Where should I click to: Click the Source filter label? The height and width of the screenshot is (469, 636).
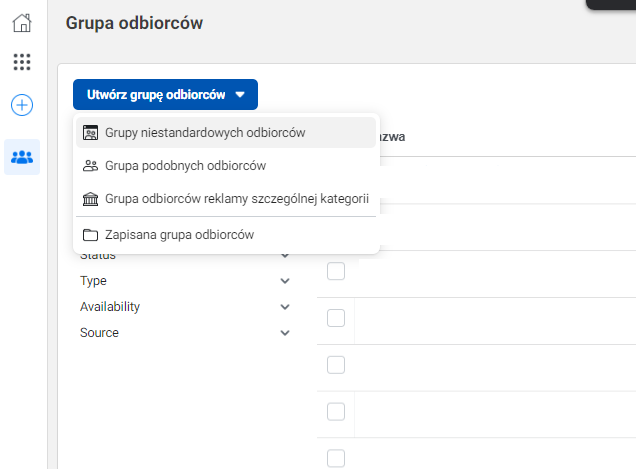[x=99, y=333]
